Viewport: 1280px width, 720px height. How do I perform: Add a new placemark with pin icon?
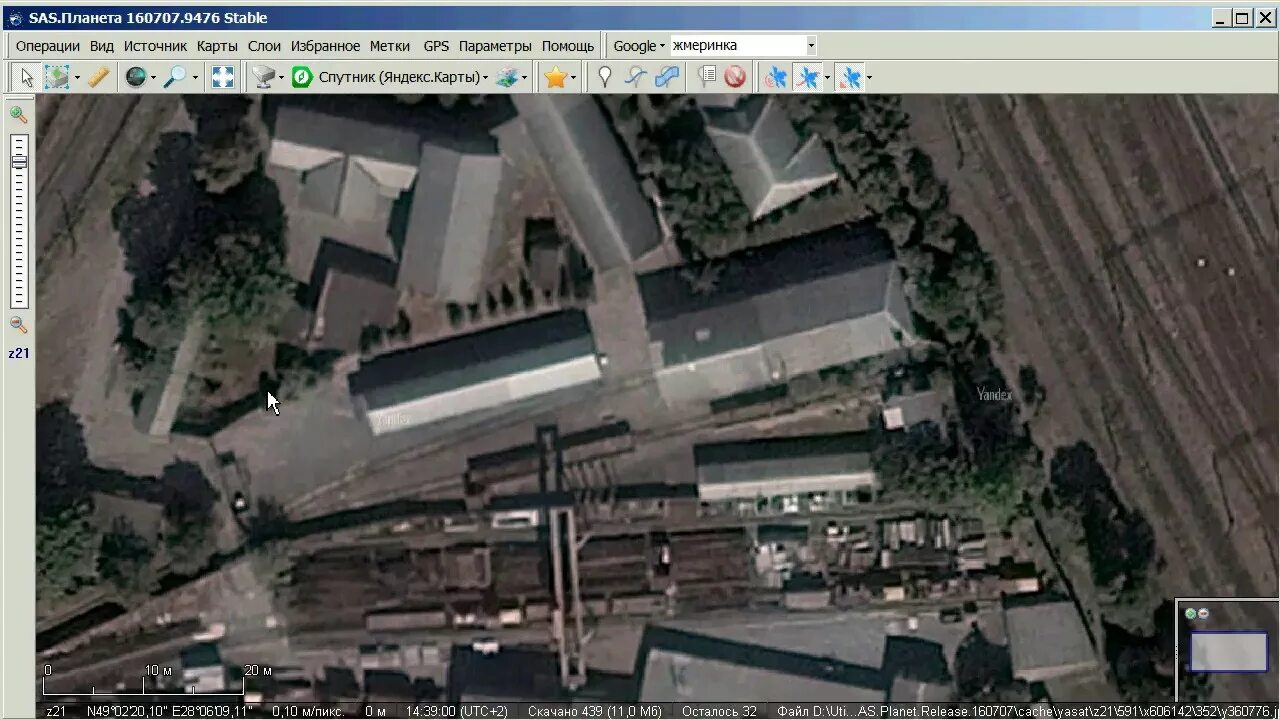(x=604, y=77)
